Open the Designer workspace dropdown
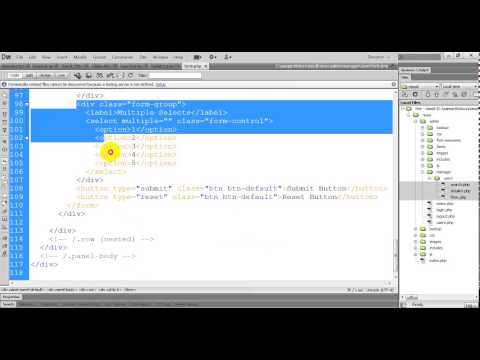This screenshot has height=360, width=480. click(x=378, y=57)
